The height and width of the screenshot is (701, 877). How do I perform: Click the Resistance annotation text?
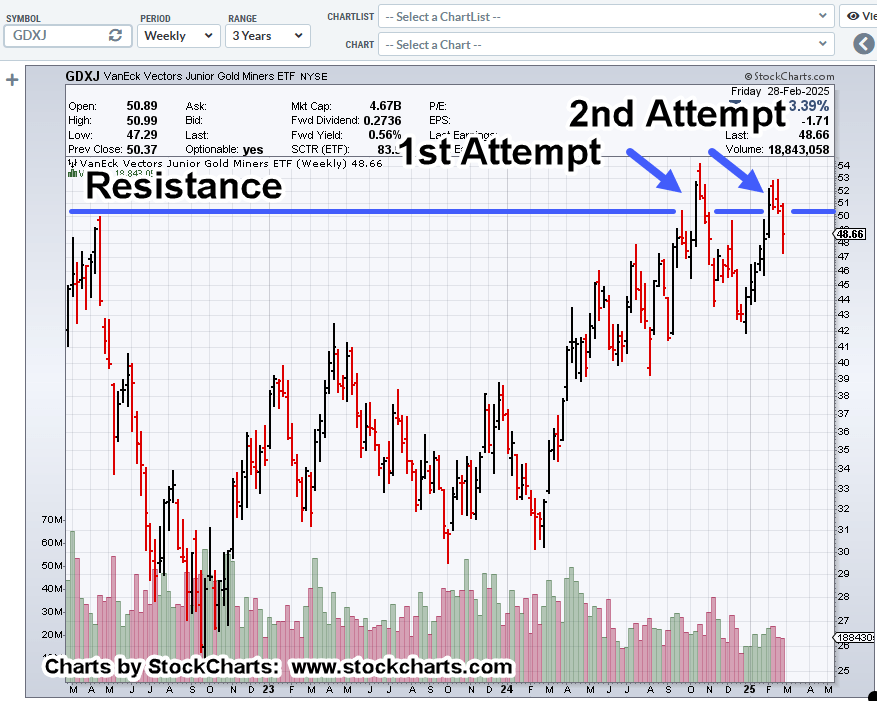183,186
